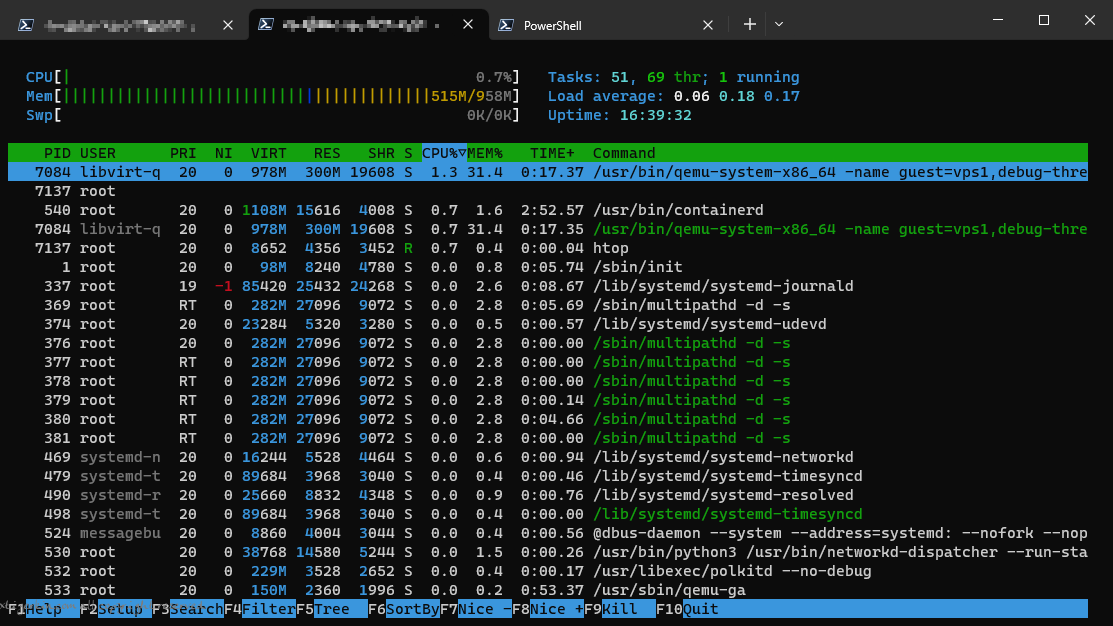The width and height of the screenshot is (1113, 626).
Task: Sort by the MEM% column header
Action: click(485, 153)
